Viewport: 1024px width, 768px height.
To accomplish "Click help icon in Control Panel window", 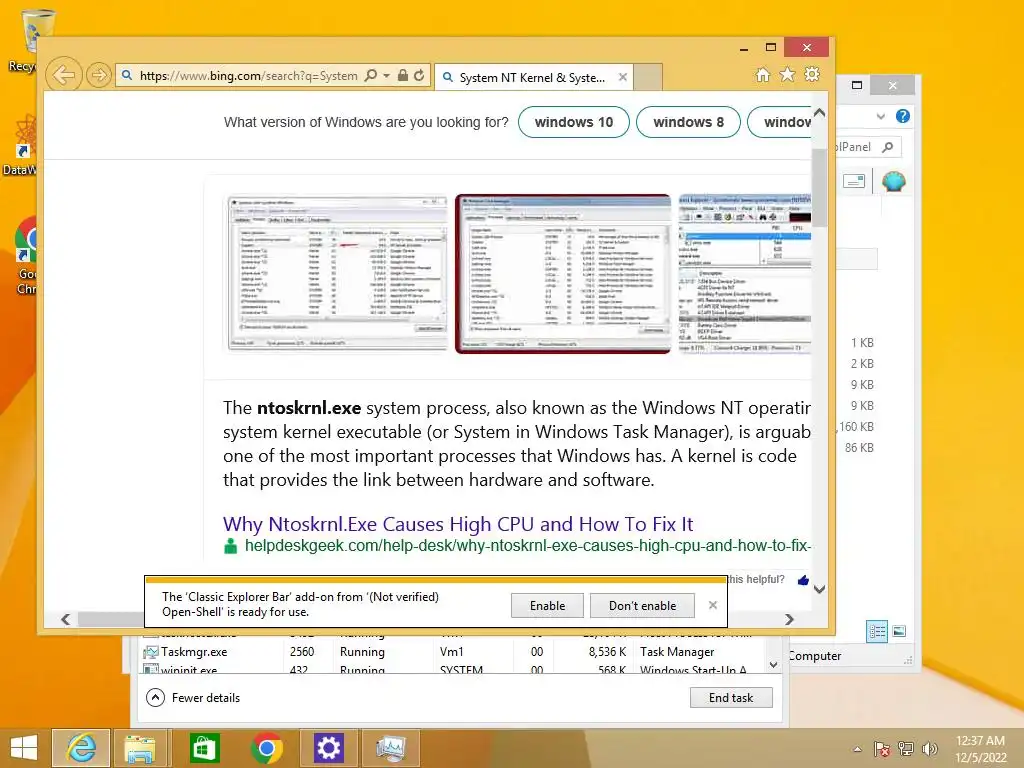I will (x=903, y=116).
